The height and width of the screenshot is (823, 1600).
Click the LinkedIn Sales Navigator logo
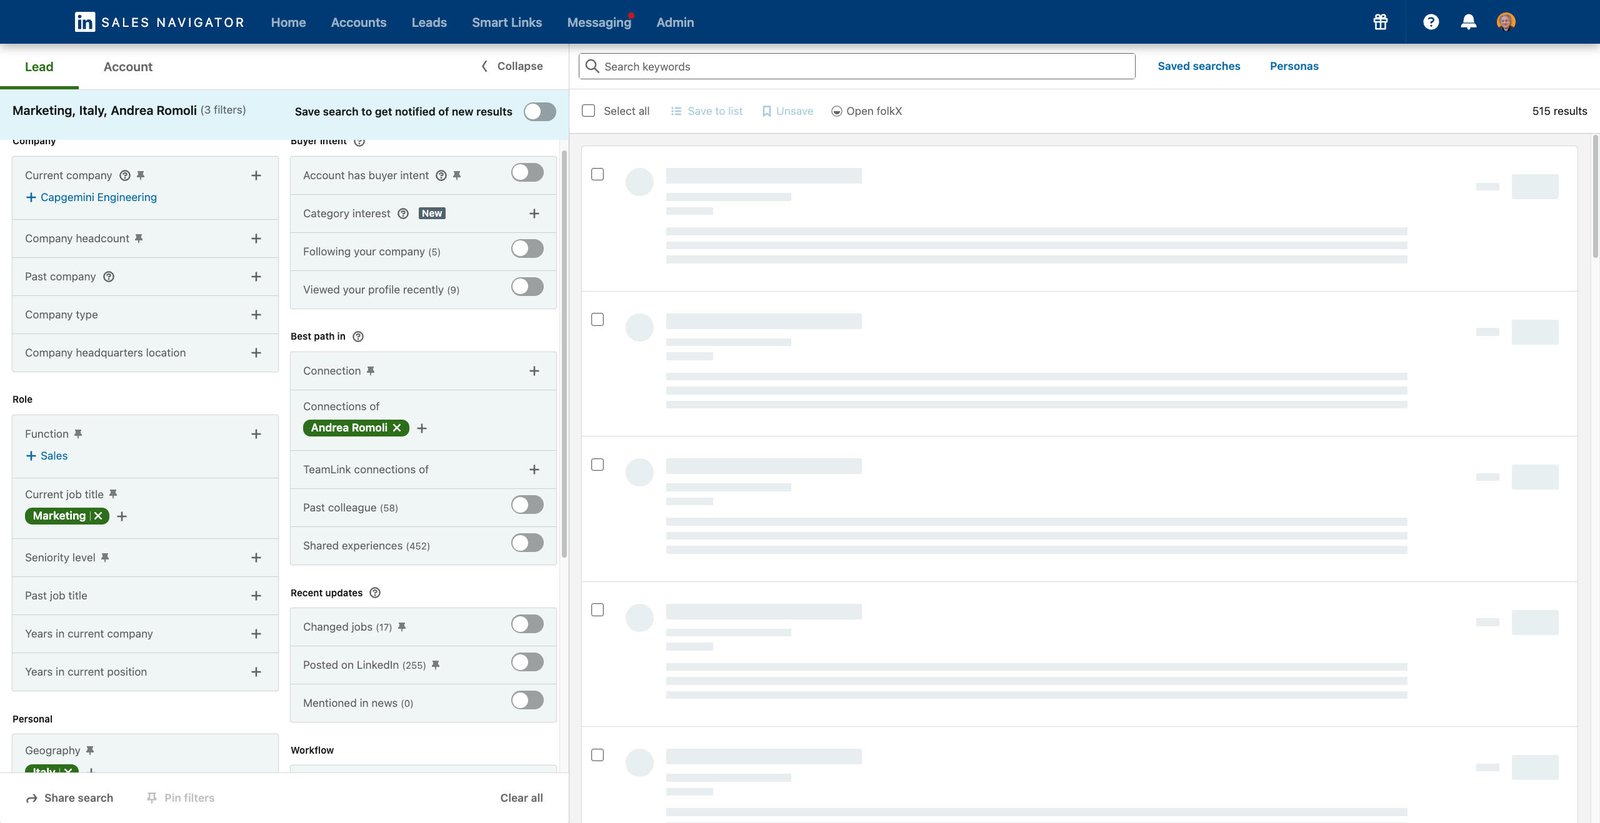pos(159,22)
